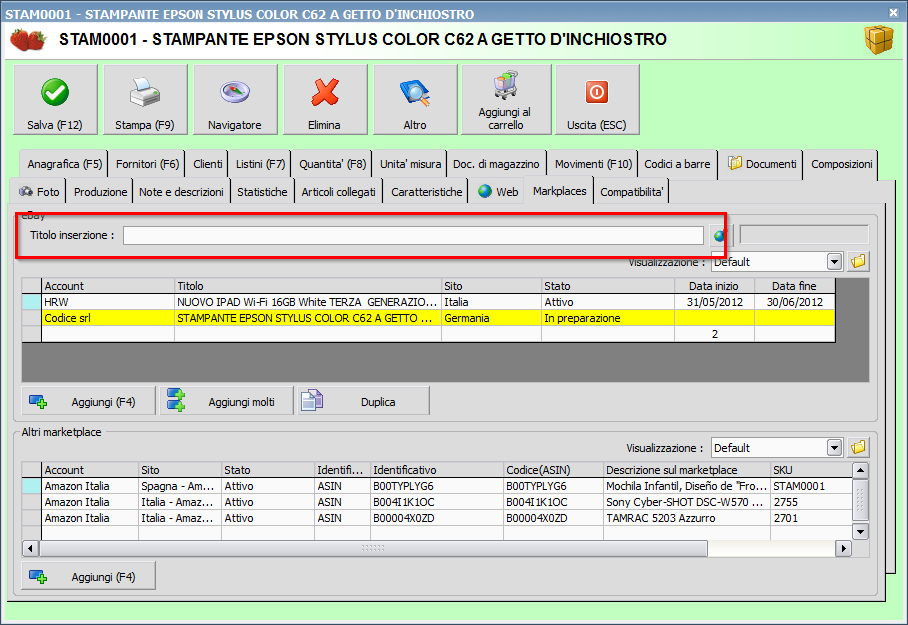Click the Salva (F12) green checkmark button

(55, 100)
